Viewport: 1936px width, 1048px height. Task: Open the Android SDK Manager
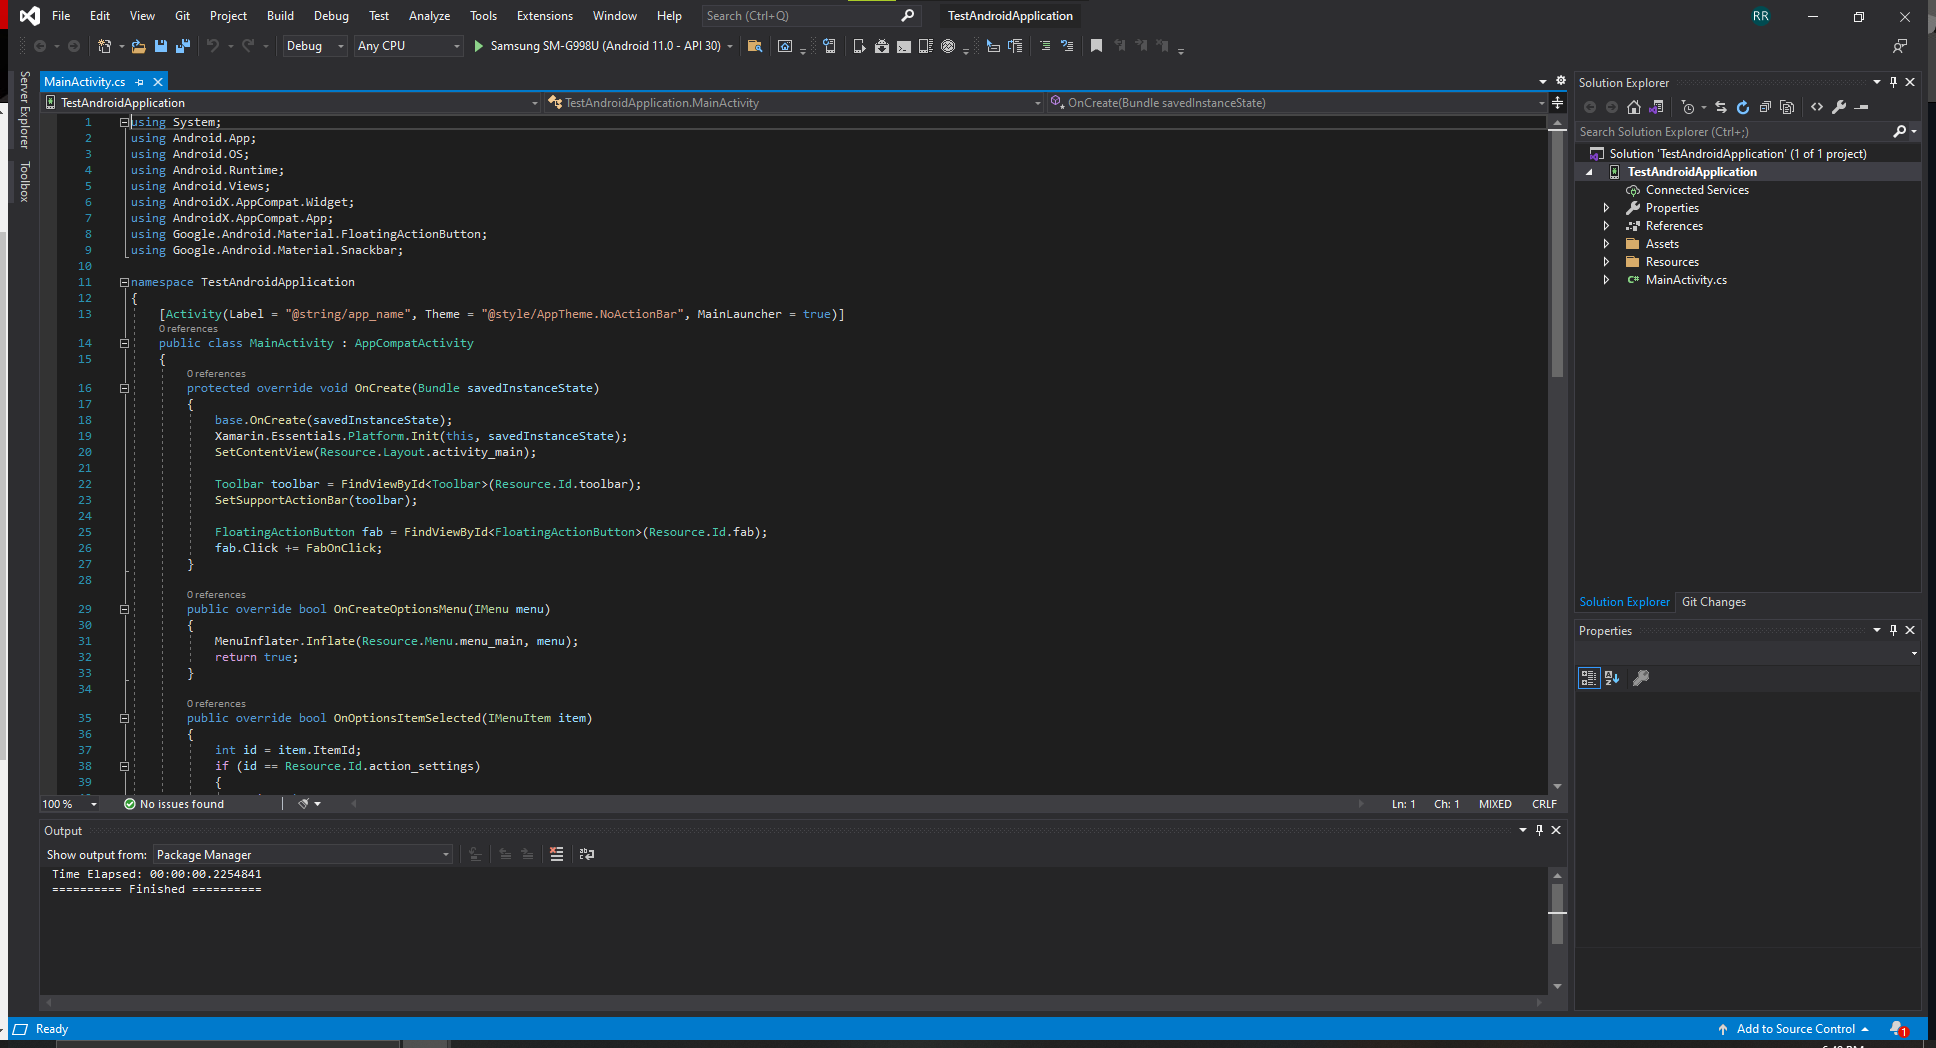(x=881, y=46)
